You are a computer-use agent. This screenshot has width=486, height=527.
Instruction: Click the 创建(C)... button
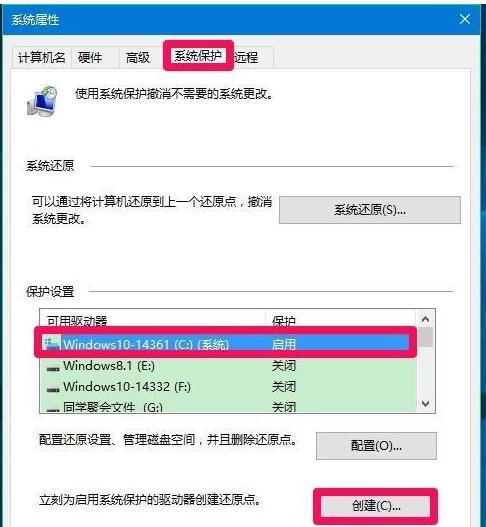pos(375,506)
